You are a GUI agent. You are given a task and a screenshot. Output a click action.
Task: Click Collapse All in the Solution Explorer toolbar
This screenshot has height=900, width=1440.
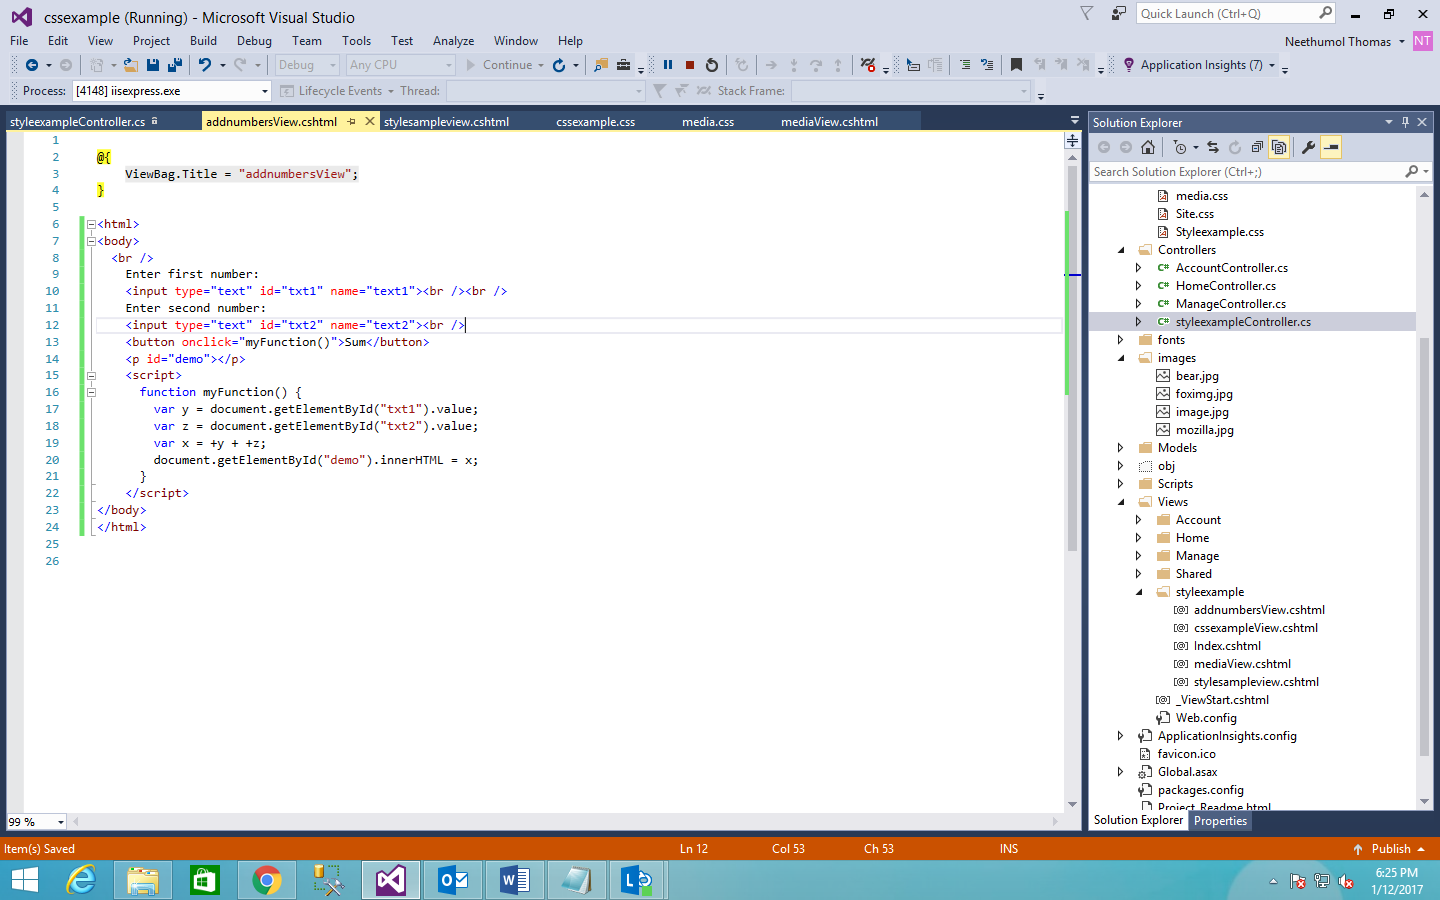click(1257, 147)
